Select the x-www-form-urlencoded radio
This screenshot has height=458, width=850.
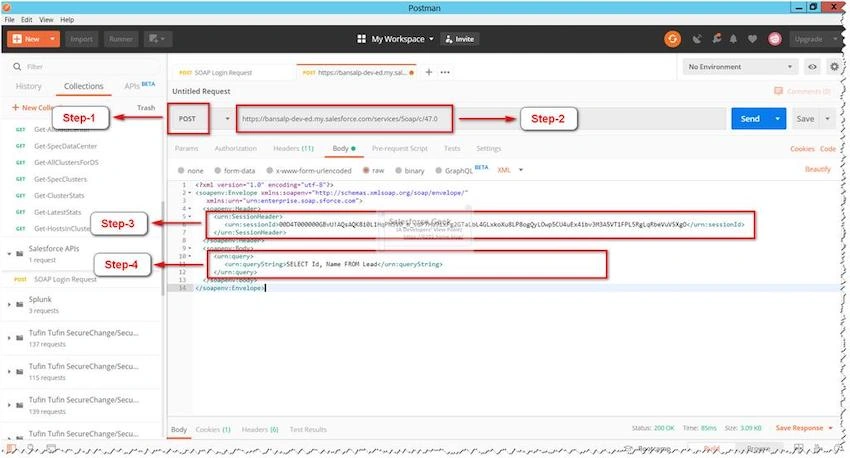point(269,170)
